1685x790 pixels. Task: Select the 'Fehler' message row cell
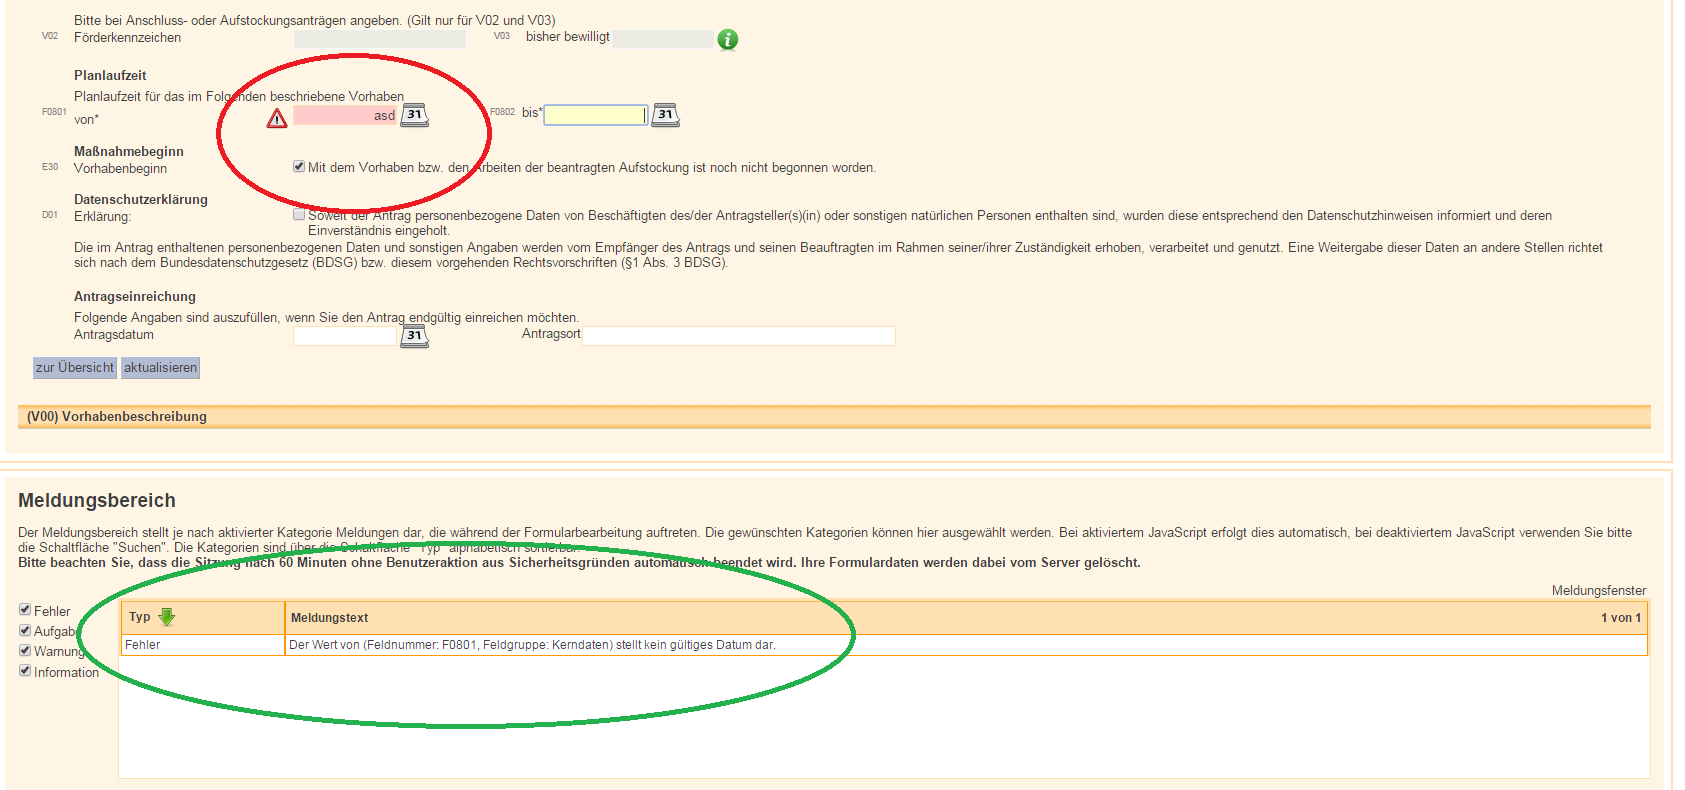pos(203,645)
